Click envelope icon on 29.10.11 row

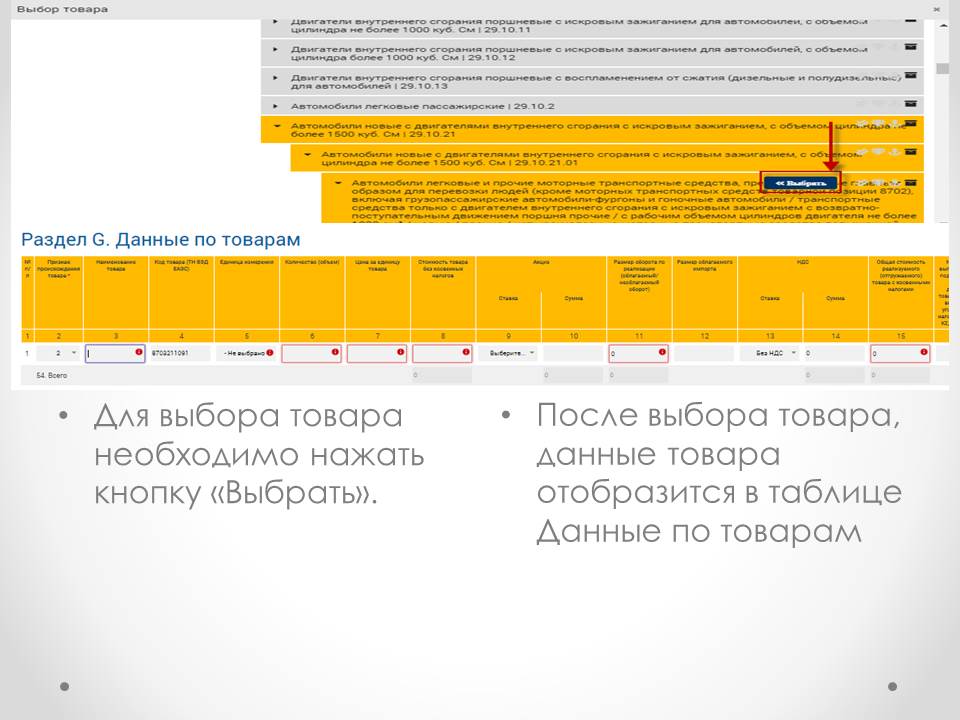[x=910, y=20]
